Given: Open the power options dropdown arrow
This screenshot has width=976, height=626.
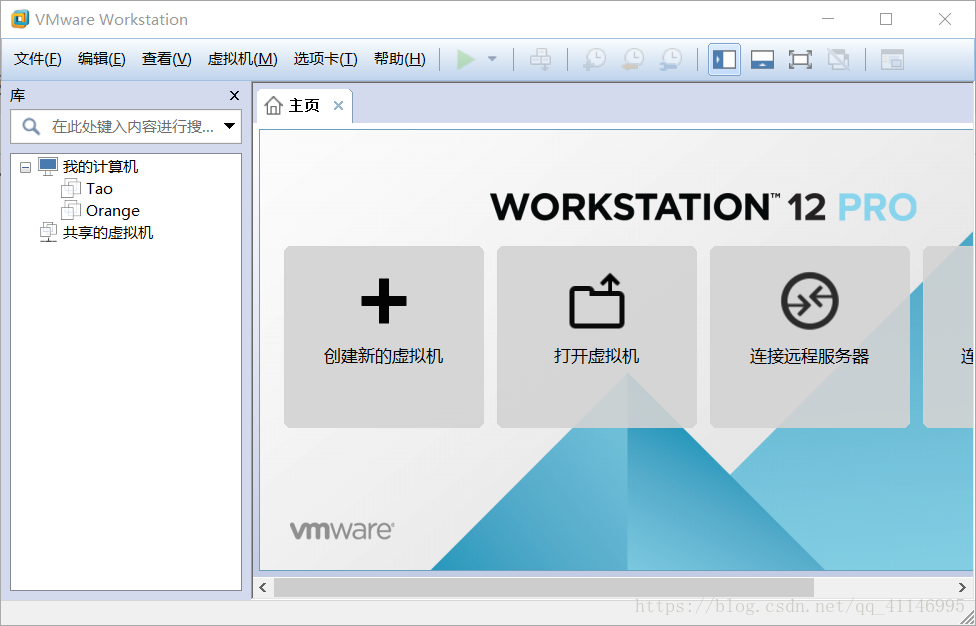Looking at the screenshot, I should [x=492, y=59].
